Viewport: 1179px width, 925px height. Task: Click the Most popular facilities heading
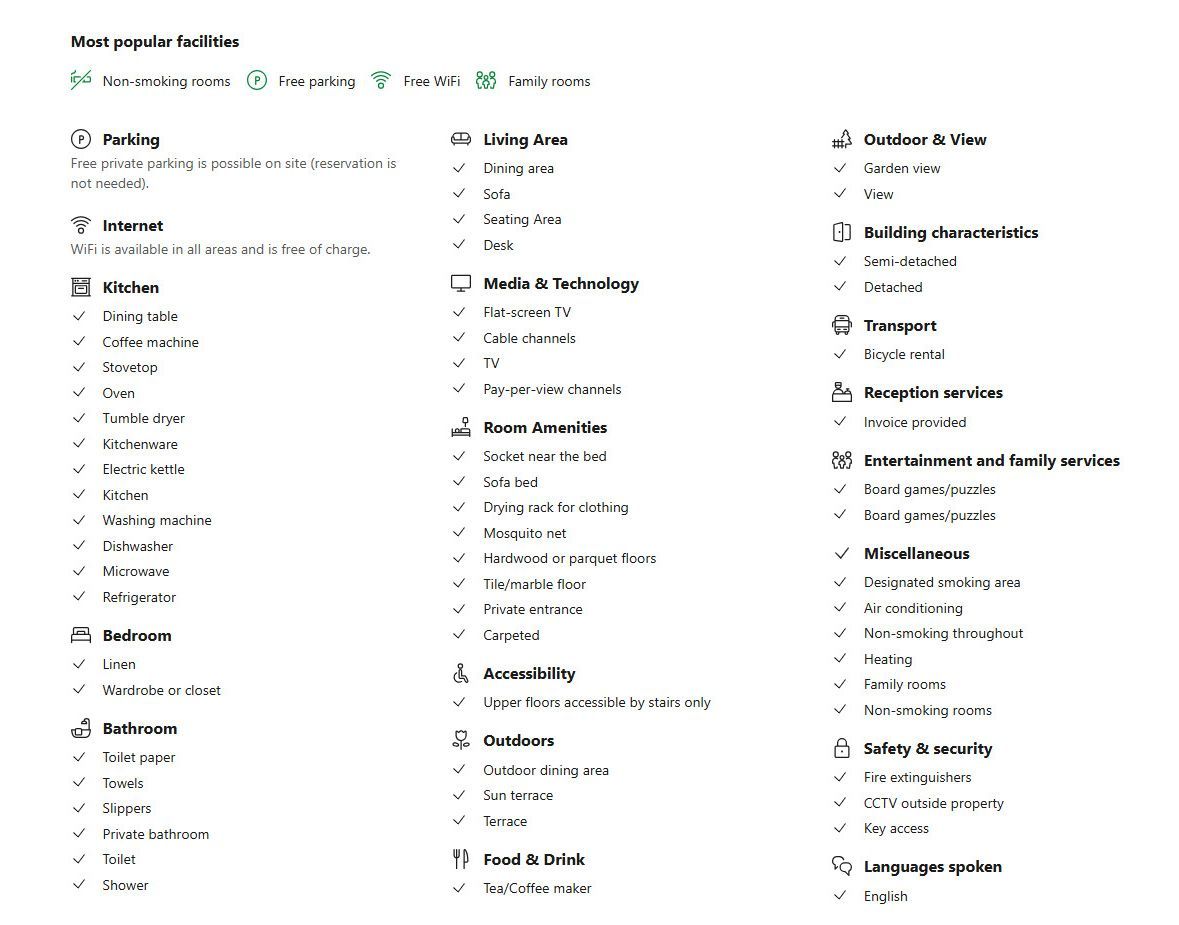(155, 41)
